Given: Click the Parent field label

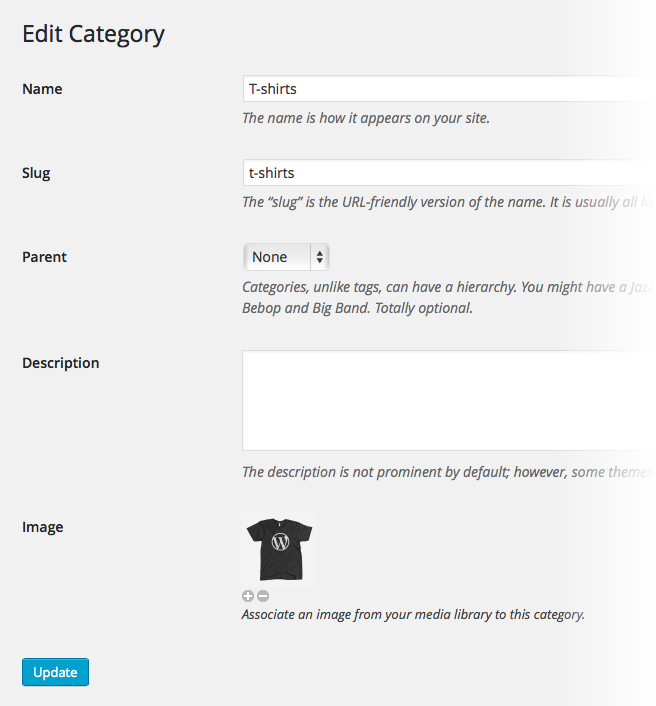Looking at the screenshot, I should [x=44, y=257].
